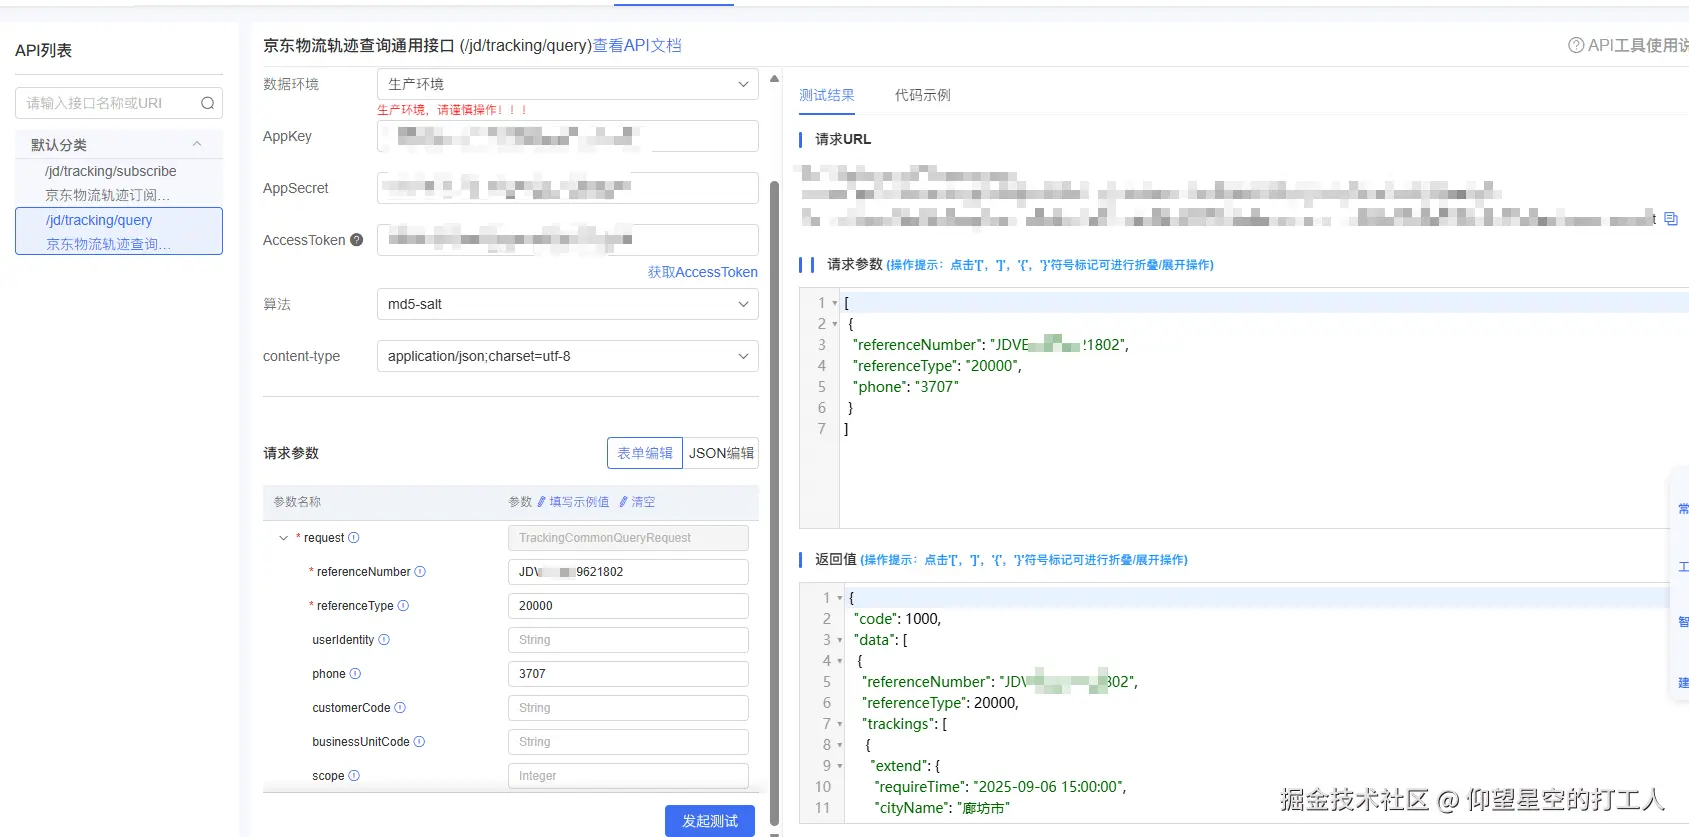
Task: Open /jd/tracking/subscribe API entry
Action: coord(119,183)
